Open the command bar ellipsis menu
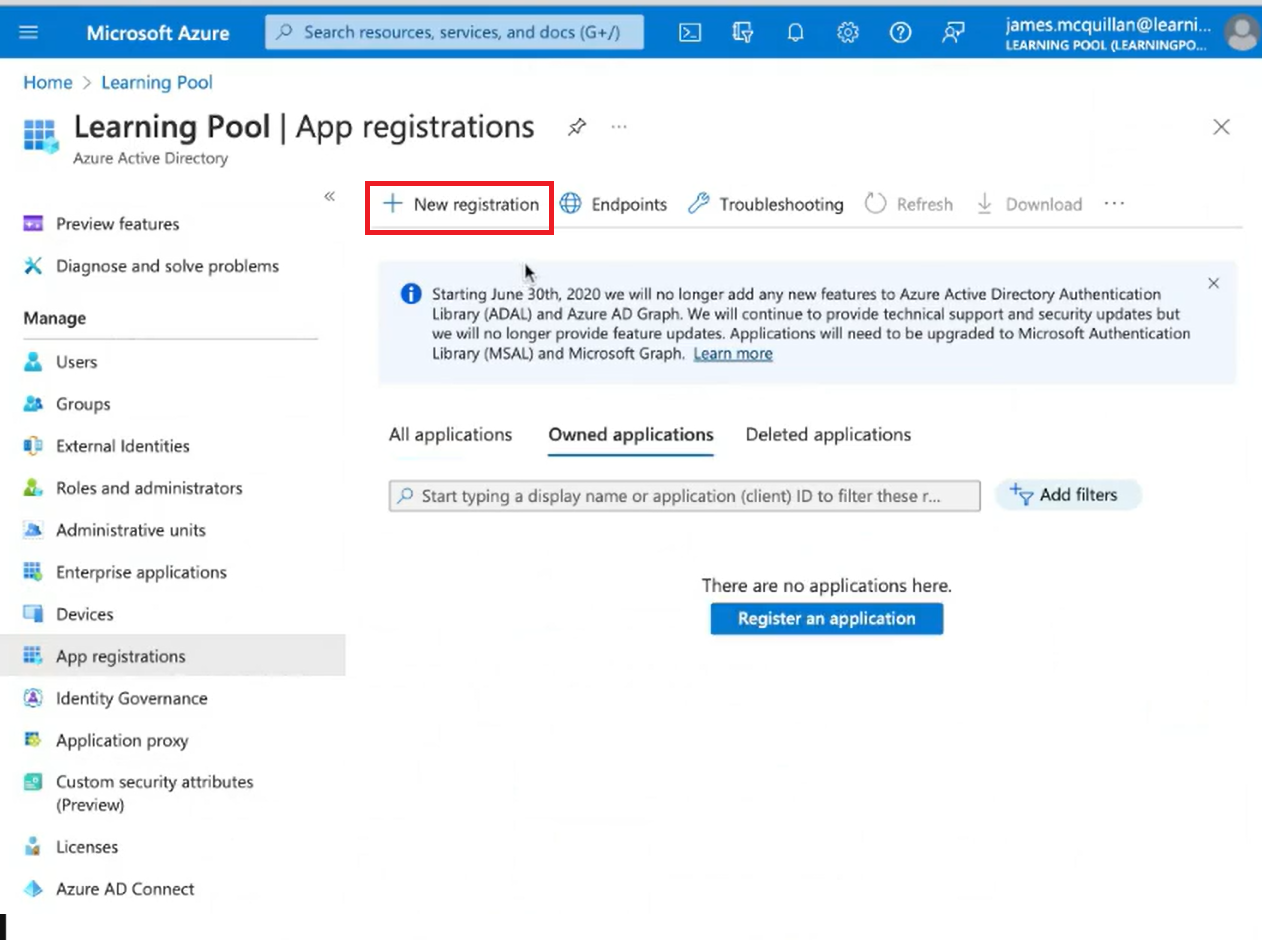1262x940 pixels. pyautogui.click(x=1114, y=203)
